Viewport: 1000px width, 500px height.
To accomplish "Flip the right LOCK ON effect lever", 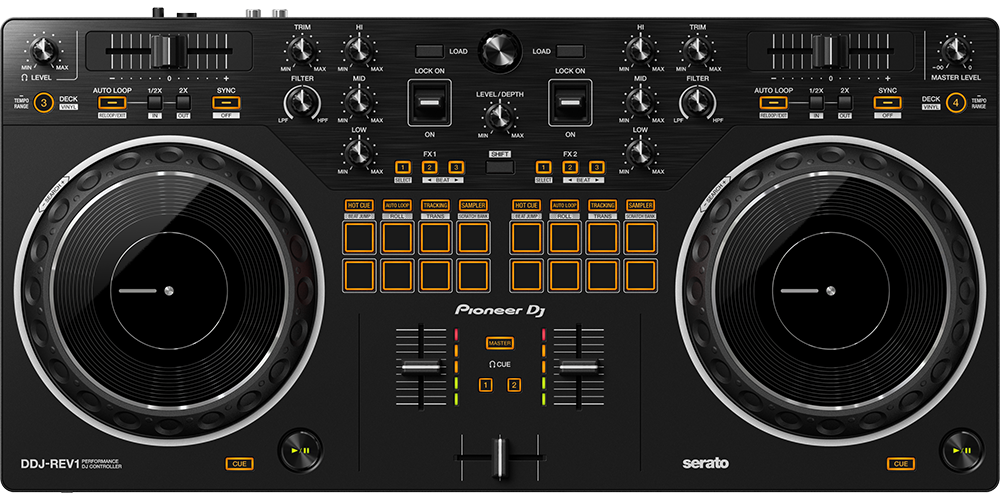I will tap(570, 102).
